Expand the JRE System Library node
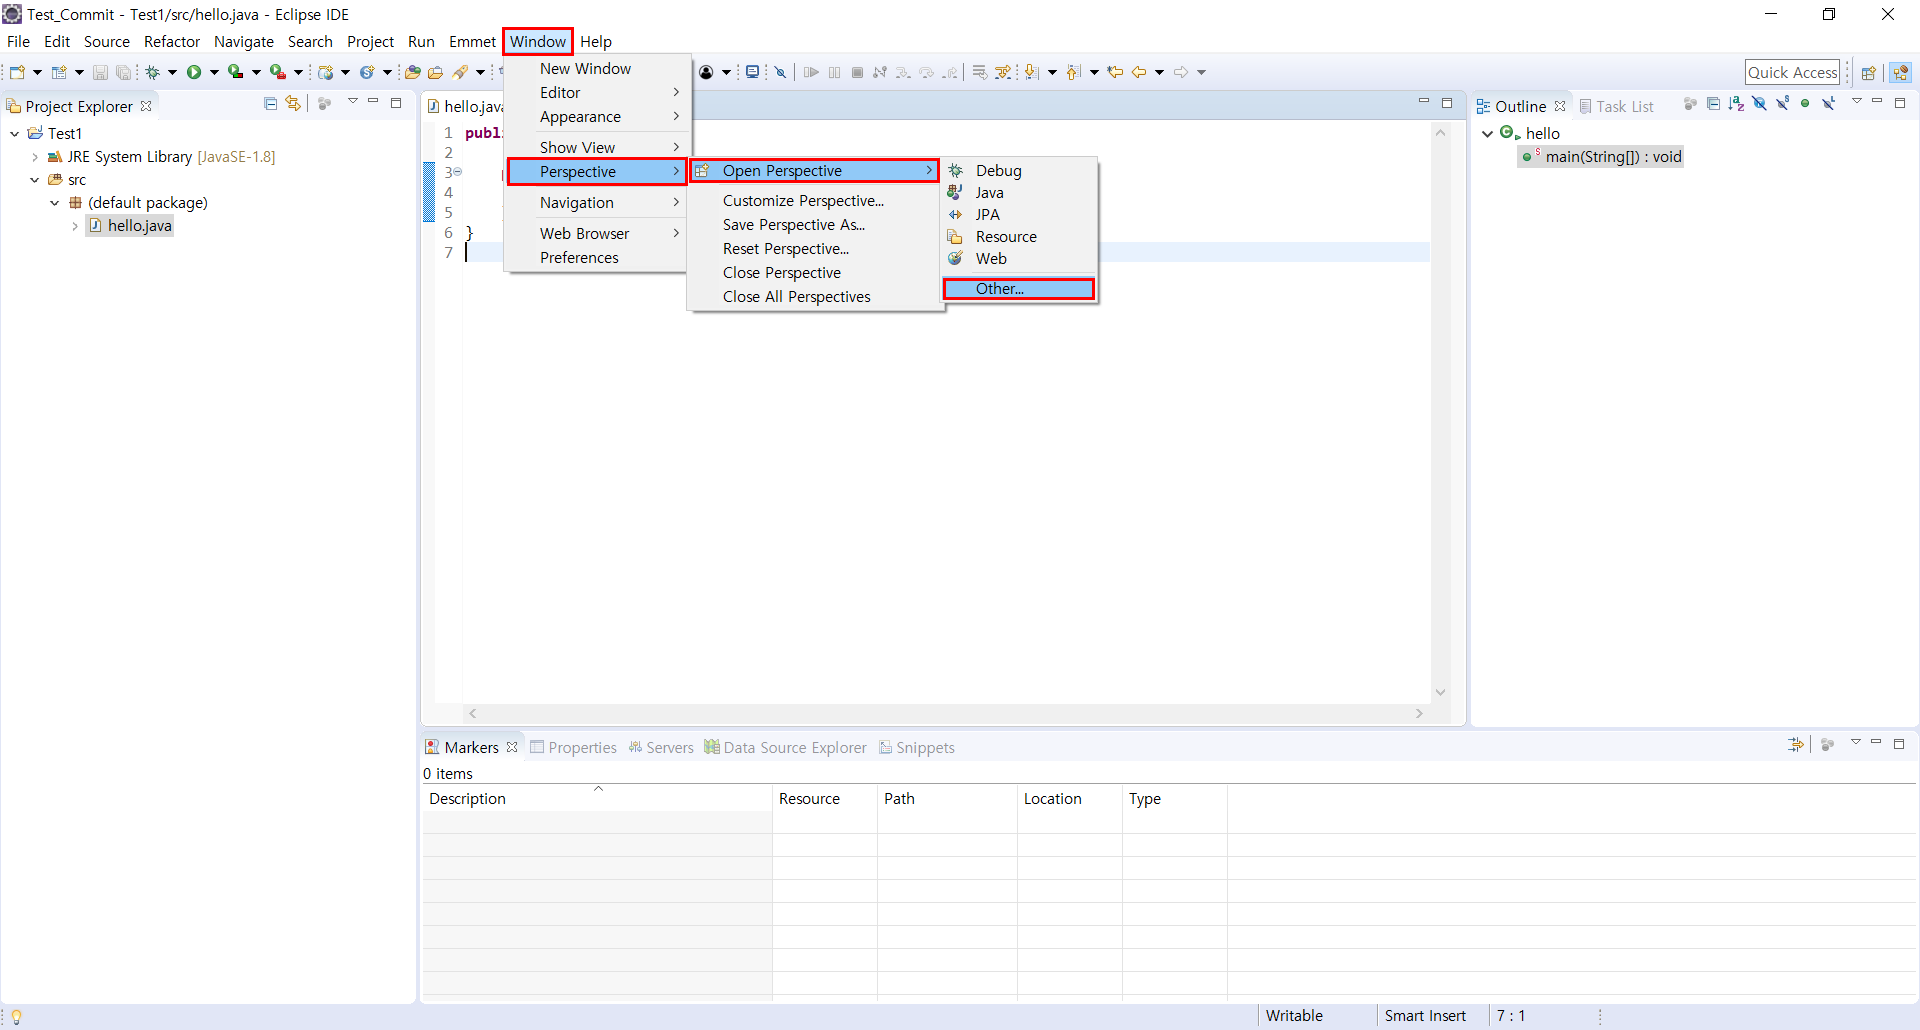1920x1030 pixels. click(x=35, y=157)
